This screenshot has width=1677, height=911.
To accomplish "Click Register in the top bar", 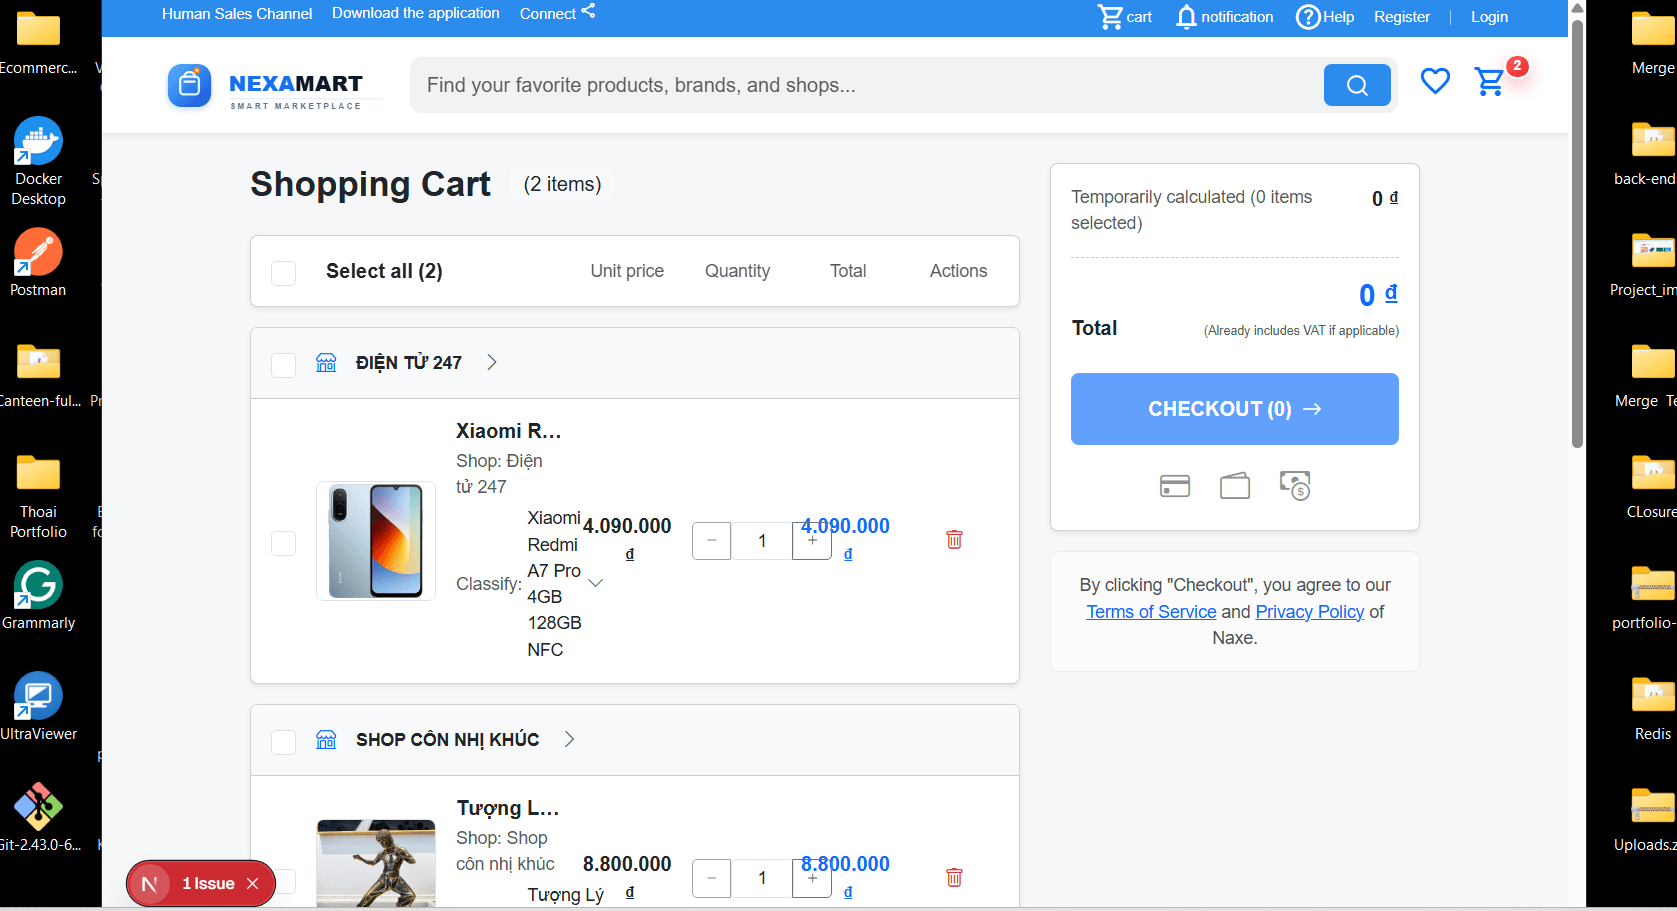I will pyautogui.click(x=1402, y=17).
